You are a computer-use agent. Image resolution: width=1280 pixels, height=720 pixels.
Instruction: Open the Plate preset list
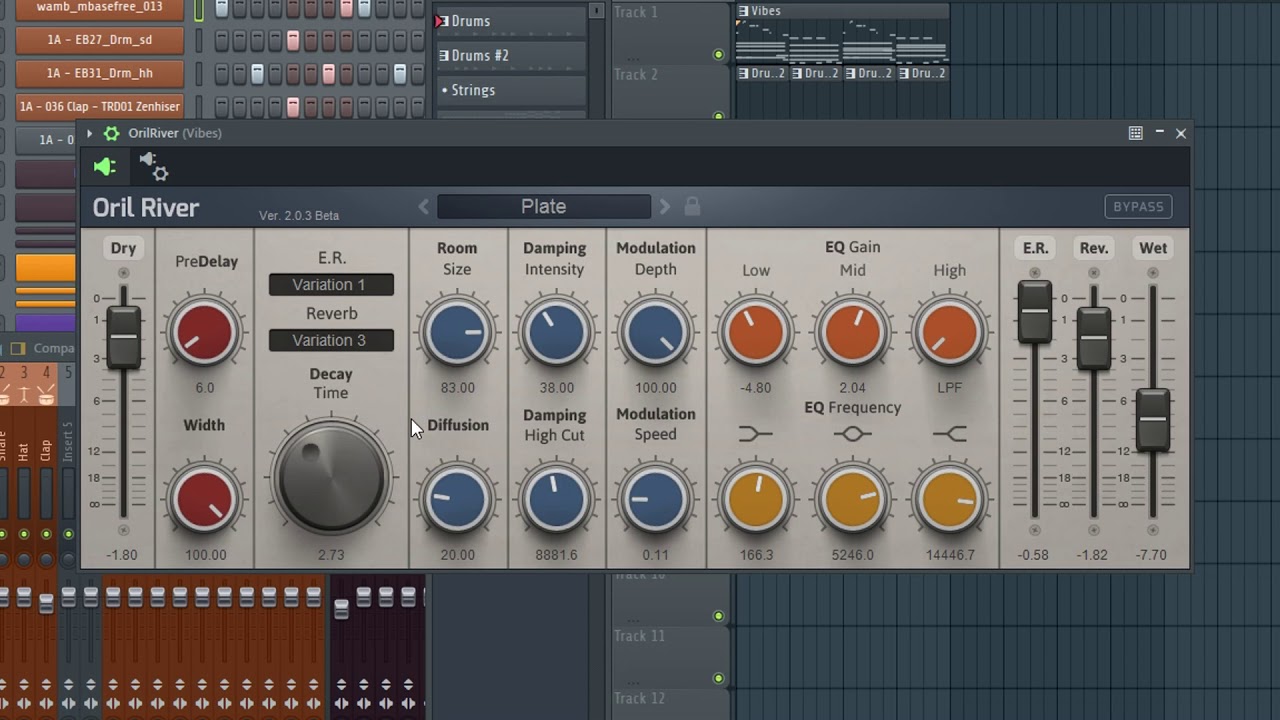point(544,207)
